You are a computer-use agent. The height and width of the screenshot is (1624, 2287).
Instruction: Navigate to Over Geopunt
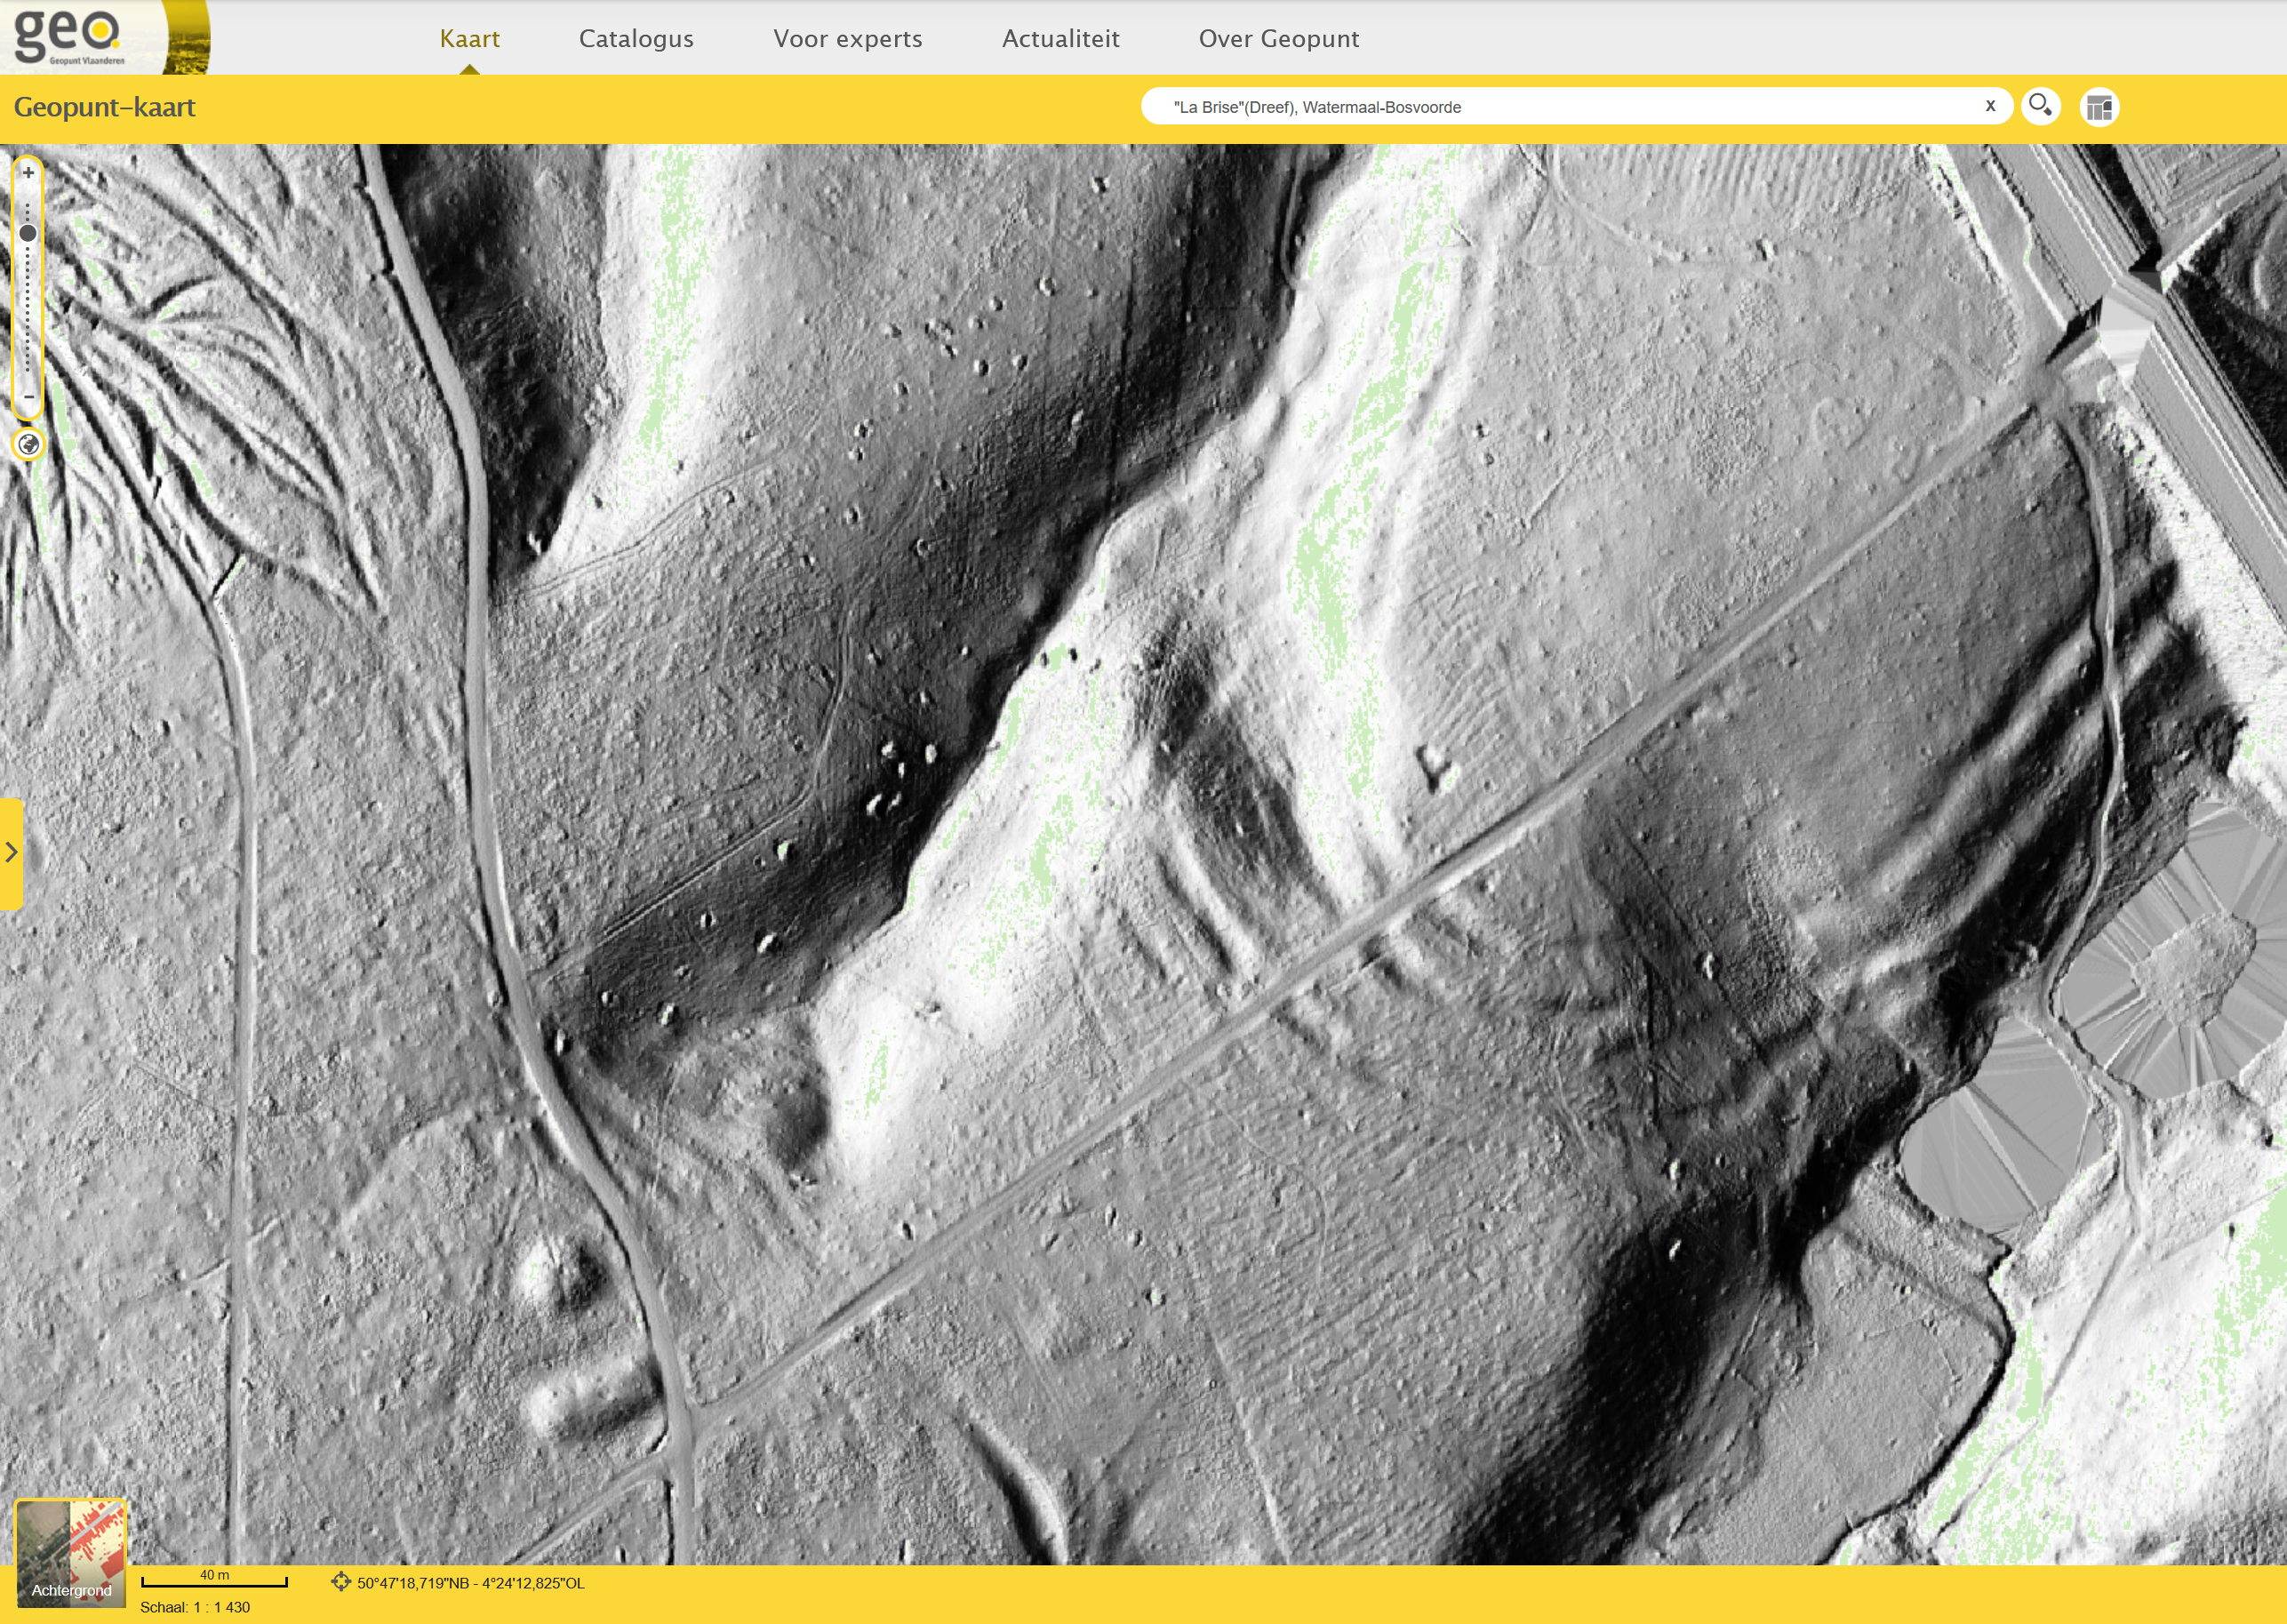tap(1278, 39)
